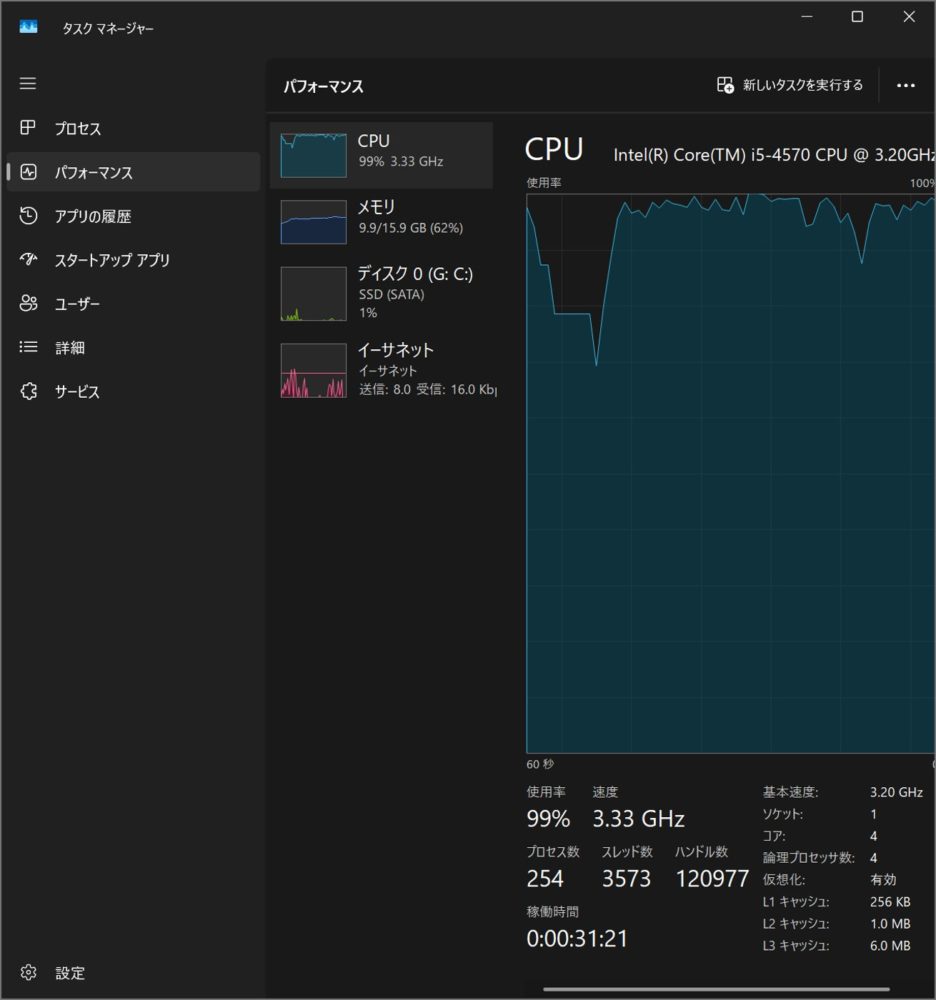936x1000 pixels.
Task: Click the L2 キャッシュ 1.0 MB value
Action: 890,923
